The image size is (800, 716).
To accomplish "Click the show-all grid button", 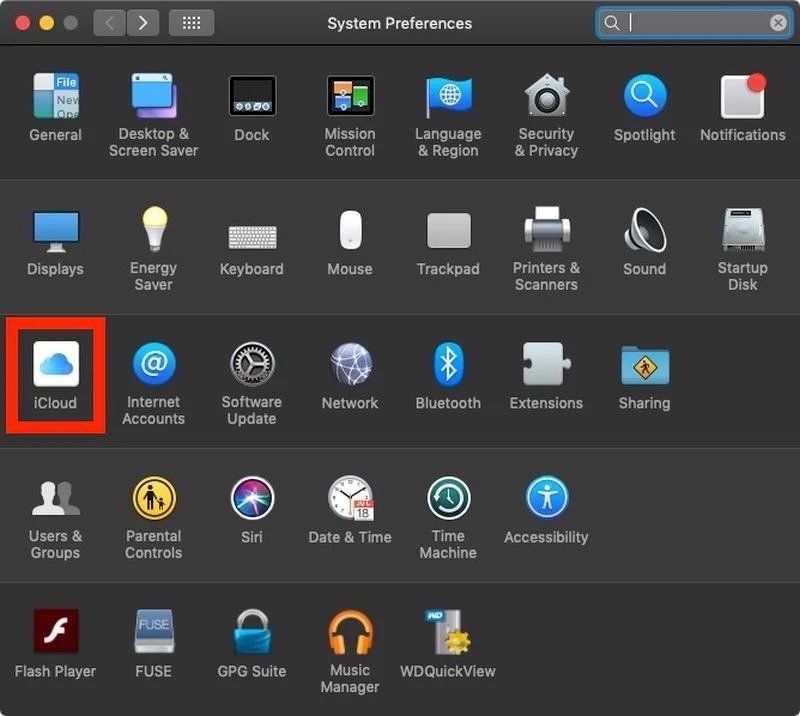I will [191, 22].
